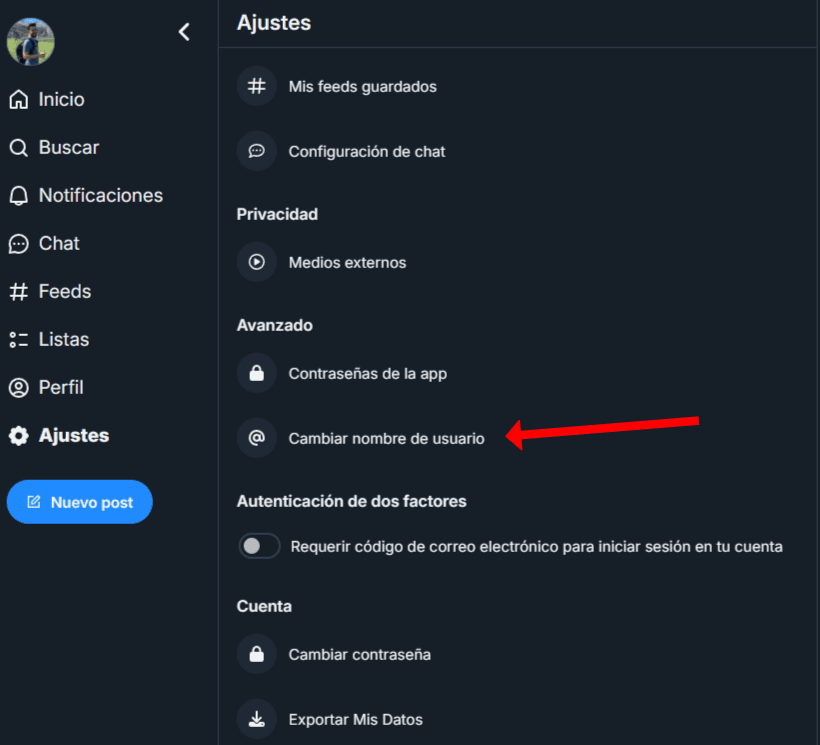Image resolution: width=820 pixels, height=745 pixels.
Task: Click the Buscar magnifier icon
Action: (19, 146)
